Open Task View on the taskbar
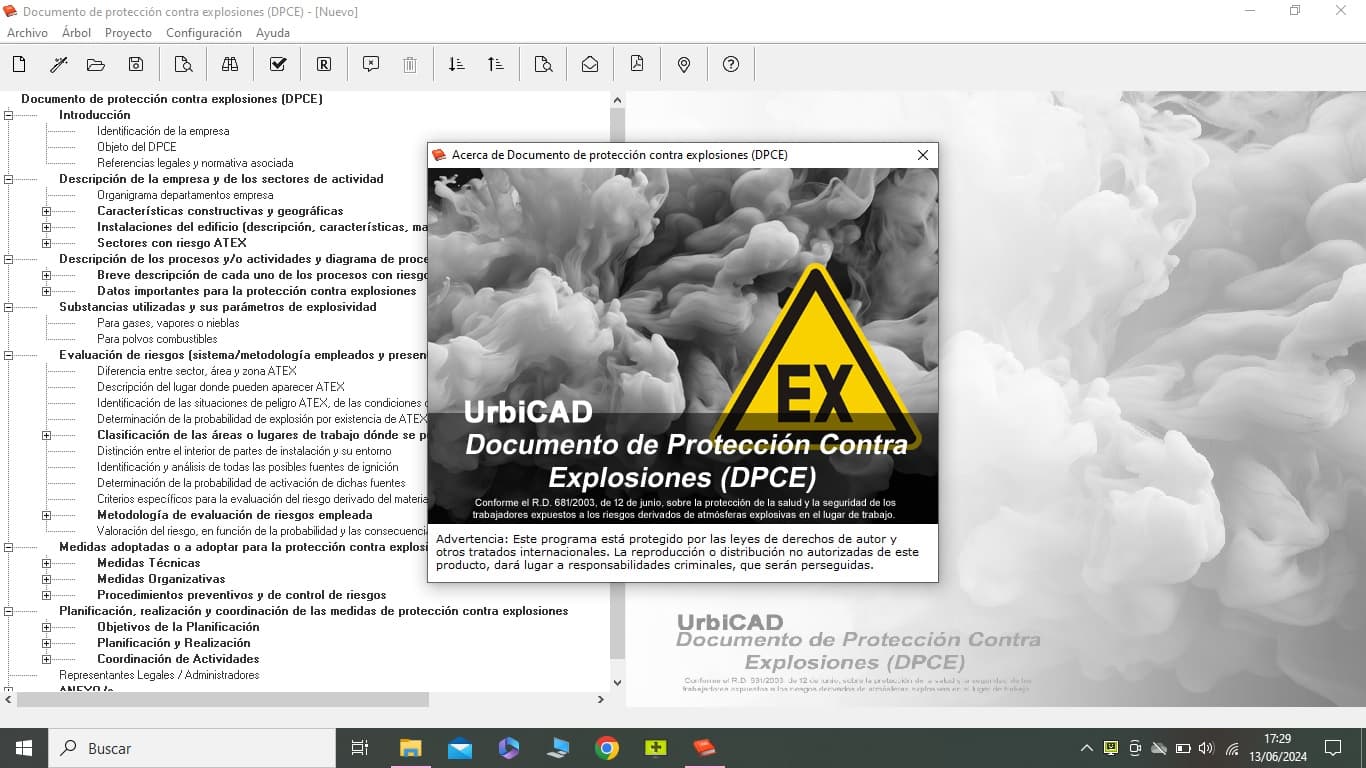The height and width of the screenshot is (768, 1366). click(x=360, y=748)
